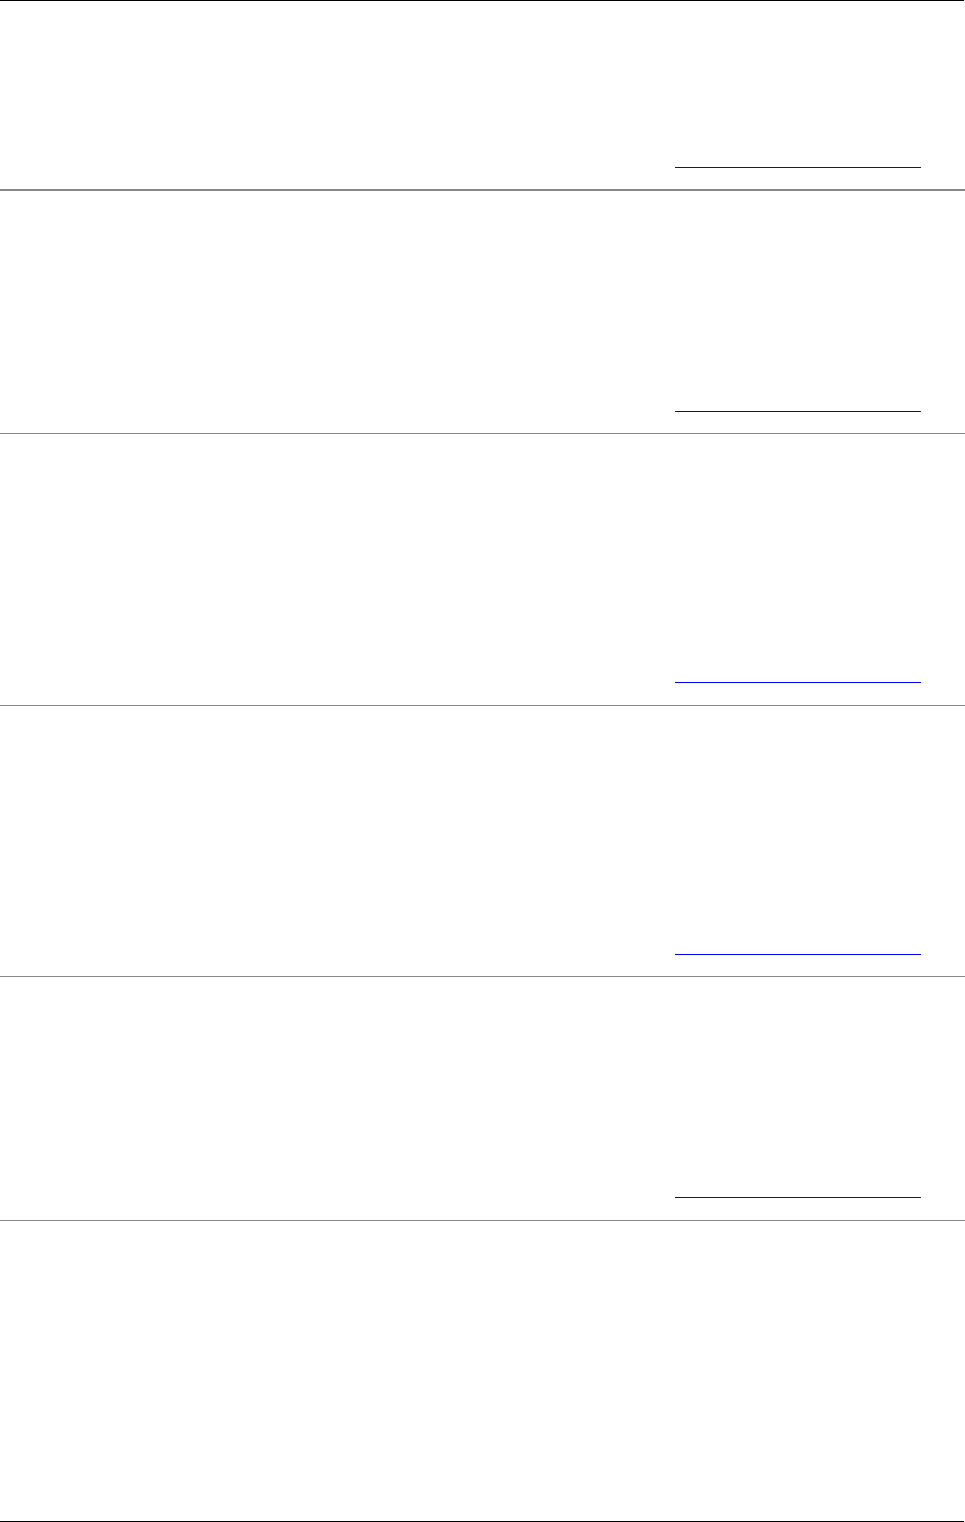
Task: Click the last section without a link
Action: [x=482, y=1370]
